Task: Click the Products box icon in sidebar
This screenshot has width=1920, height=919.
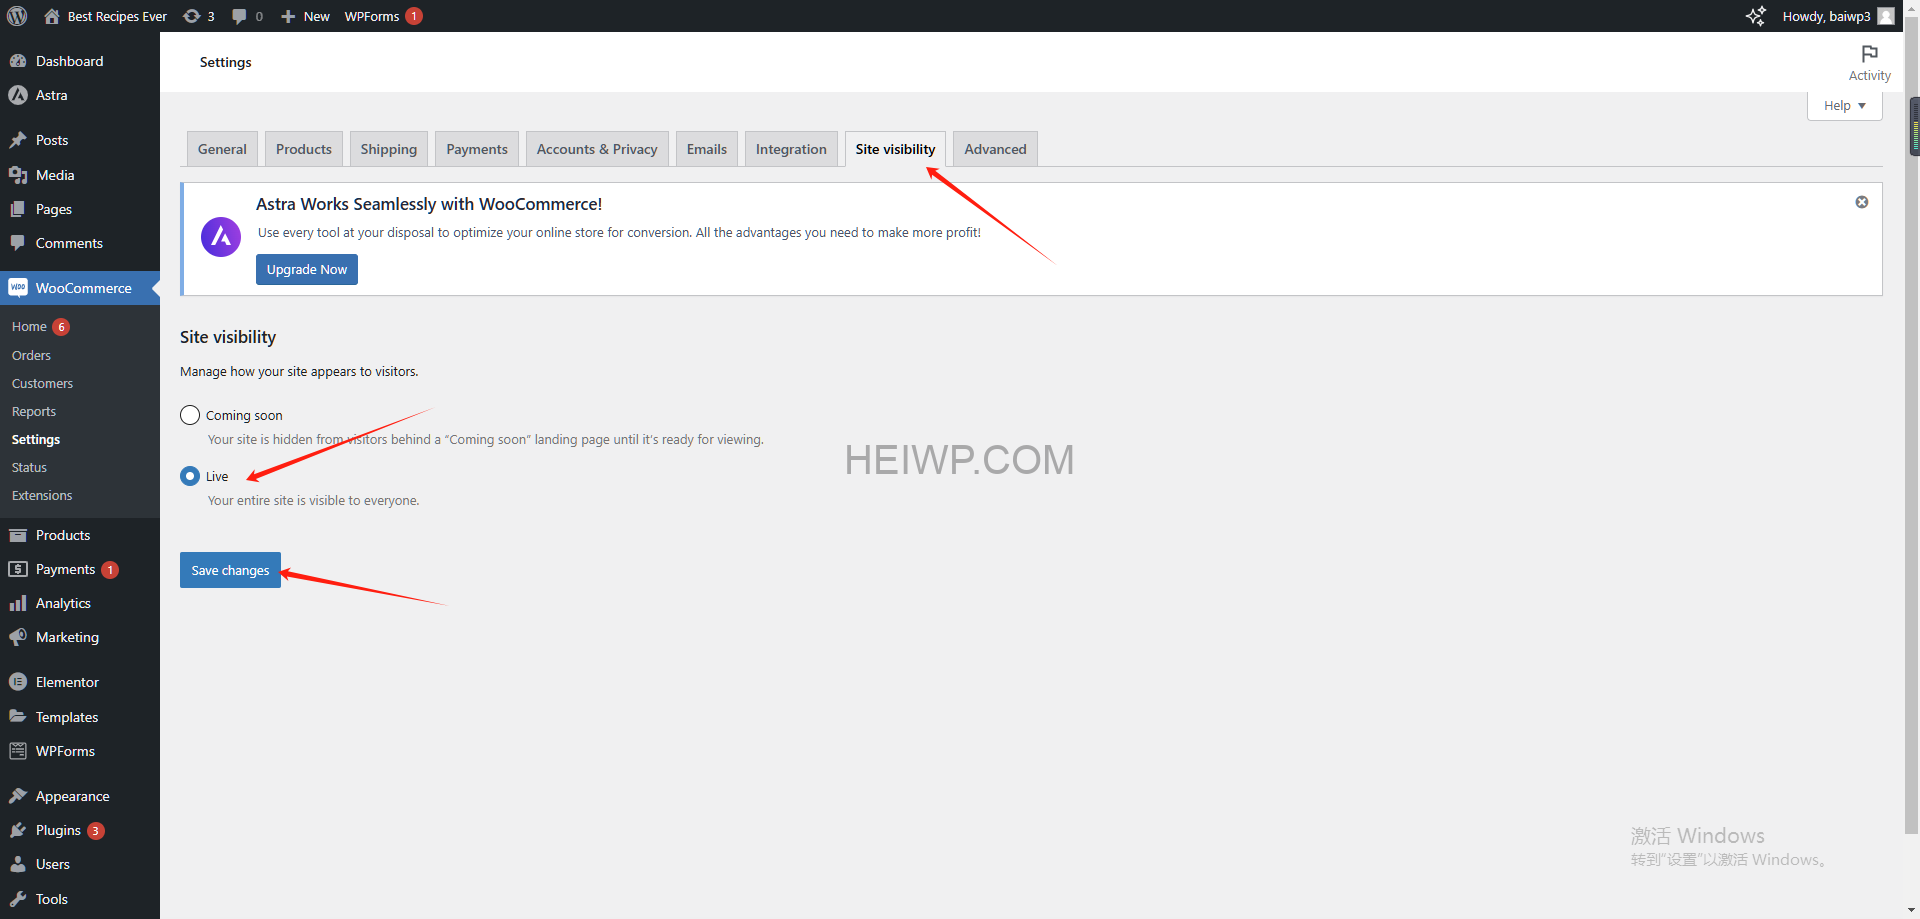Action: 18,535
